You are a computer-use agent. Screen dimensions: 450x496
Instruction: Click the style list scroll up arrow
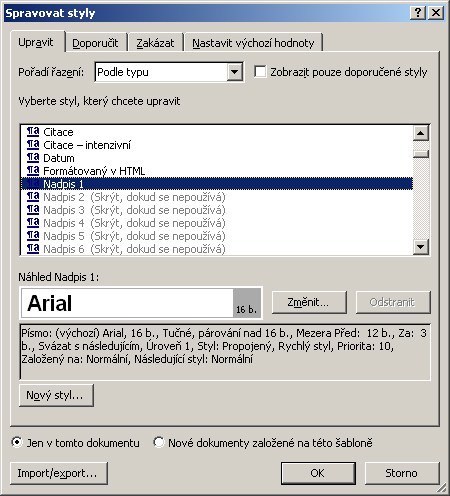click(421, 133)
